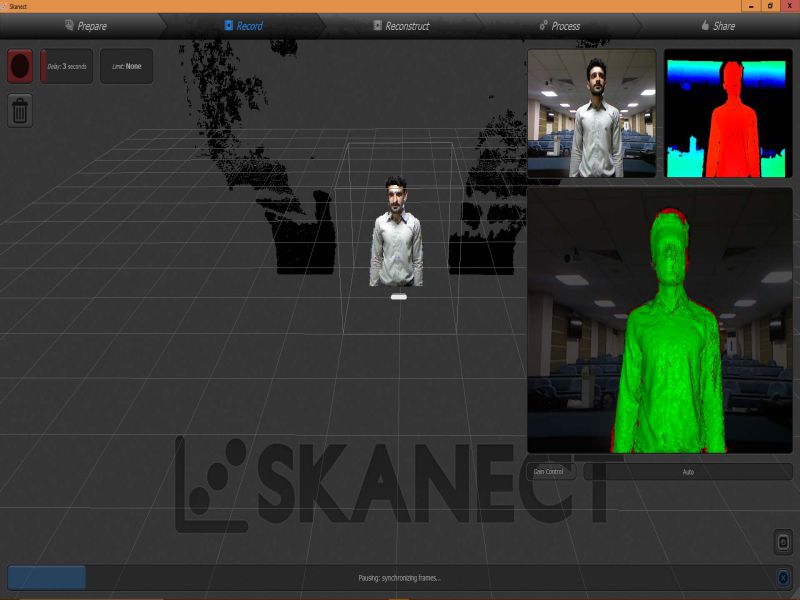
Task: Close the Skanect window
Action: tap(790, 6)
